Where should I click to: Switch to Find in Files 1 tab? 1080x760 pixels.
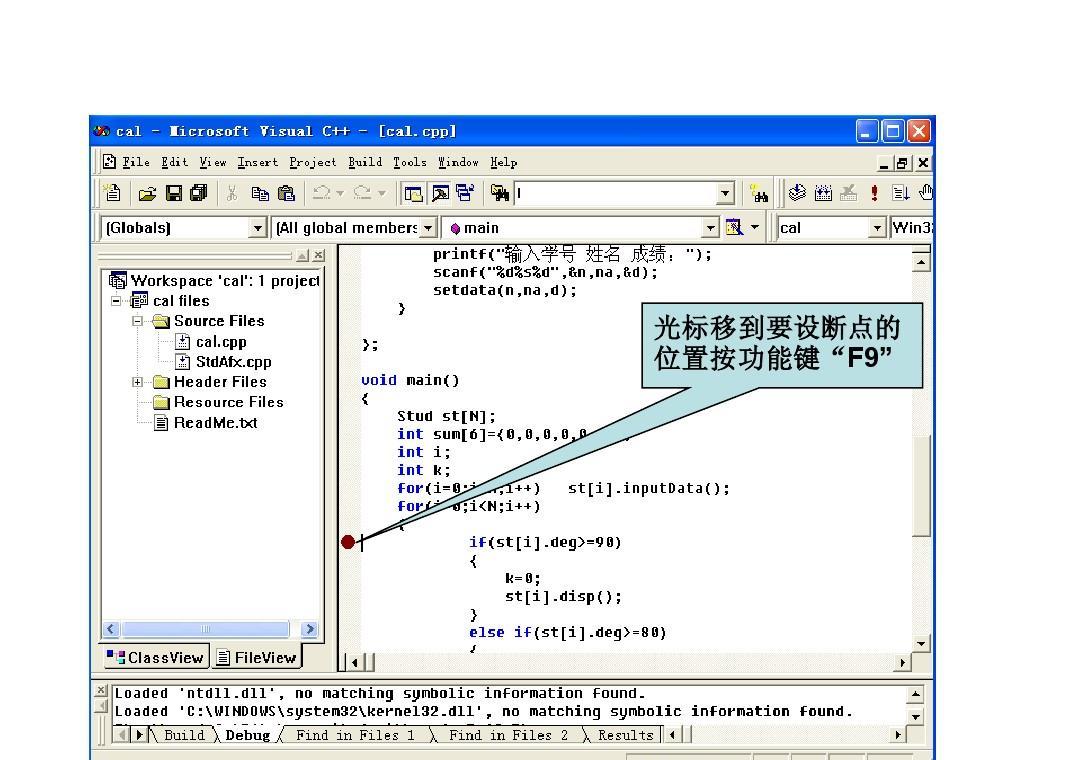(x=355, y=735)
